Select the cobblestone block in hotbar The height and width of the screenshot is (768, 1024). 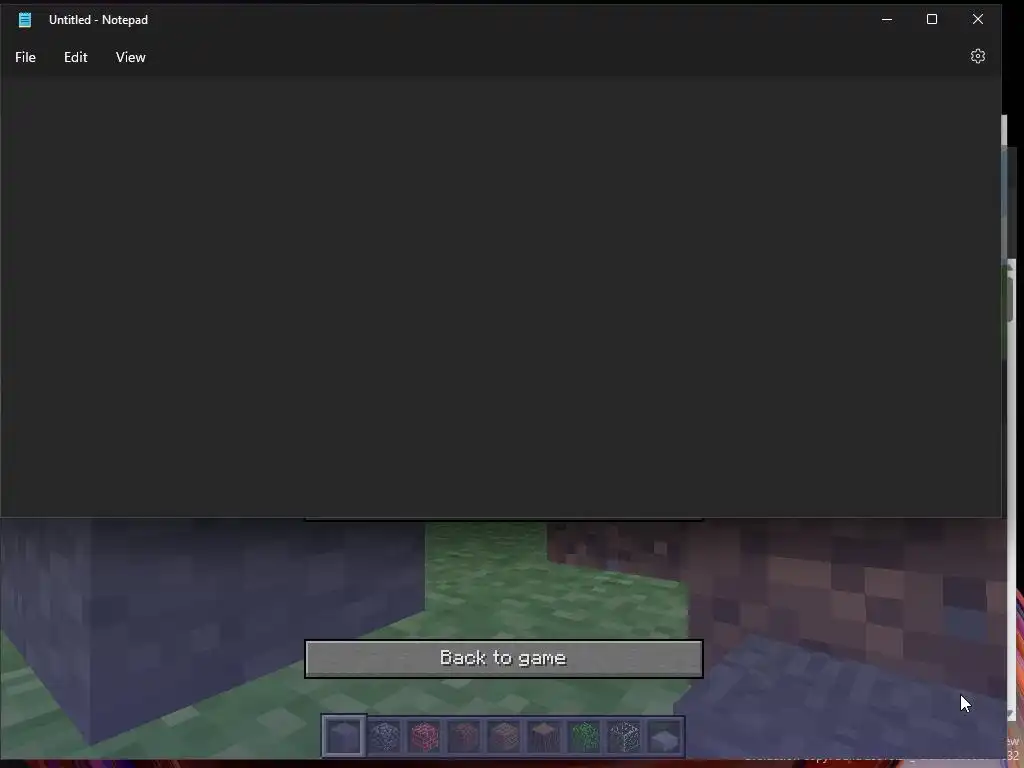[x=384, y=736]
